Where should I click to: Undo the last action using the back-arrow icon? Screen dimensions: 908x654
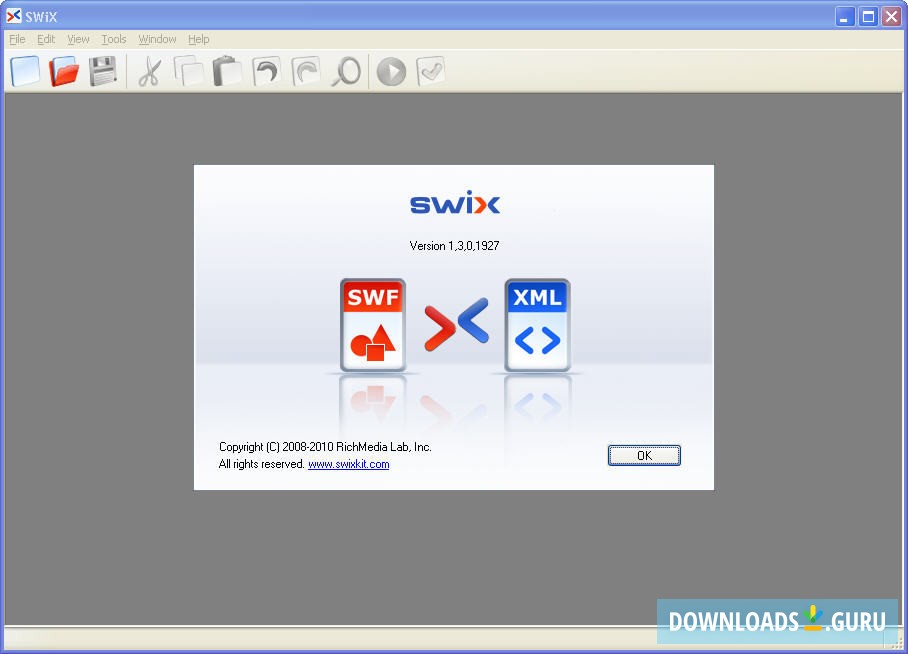tap(266, 71)
